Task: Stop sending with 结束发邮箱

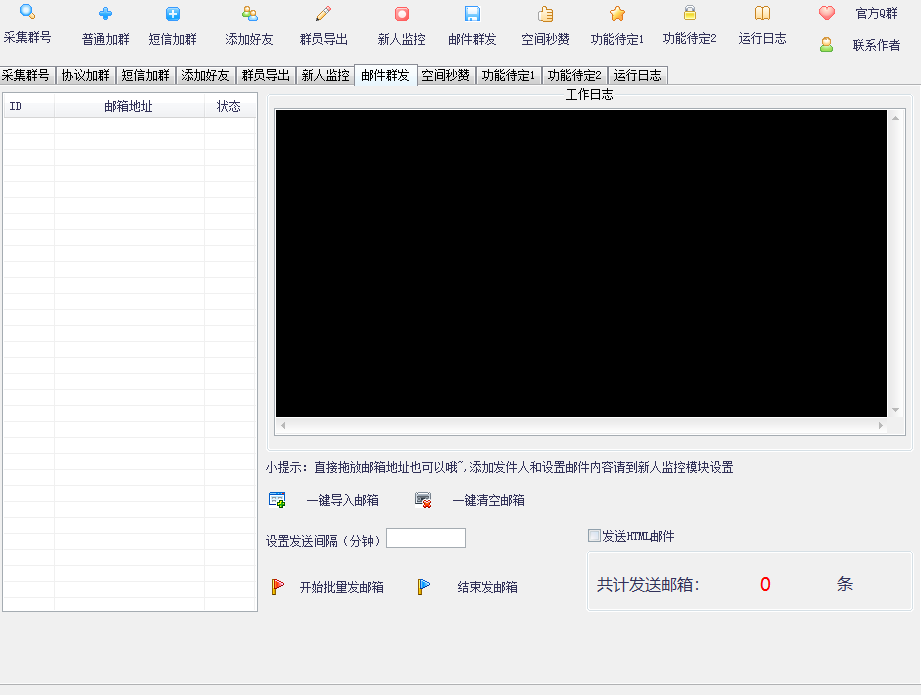Action: tap(488, 587)
